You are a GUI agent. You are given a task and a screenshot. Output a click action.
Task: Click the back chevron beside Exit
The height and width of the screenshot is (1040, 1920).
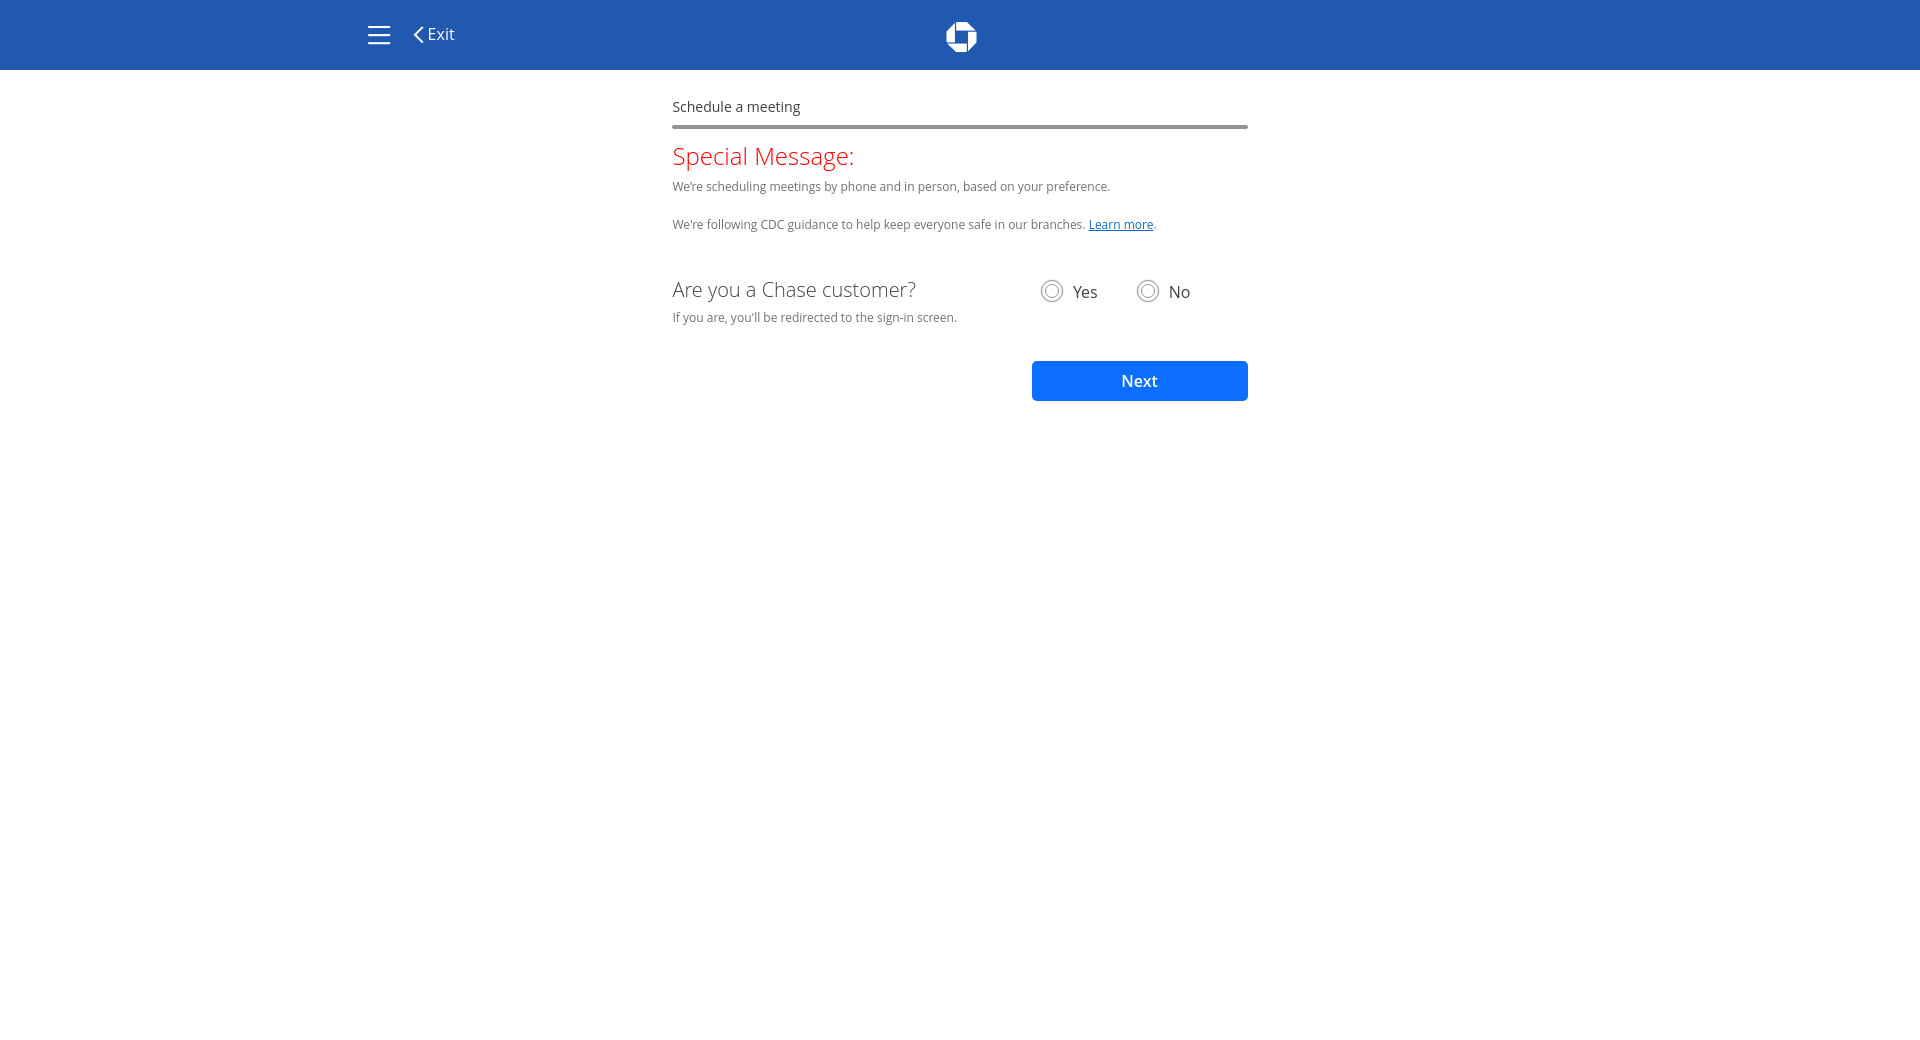click(x=418, y=35)
